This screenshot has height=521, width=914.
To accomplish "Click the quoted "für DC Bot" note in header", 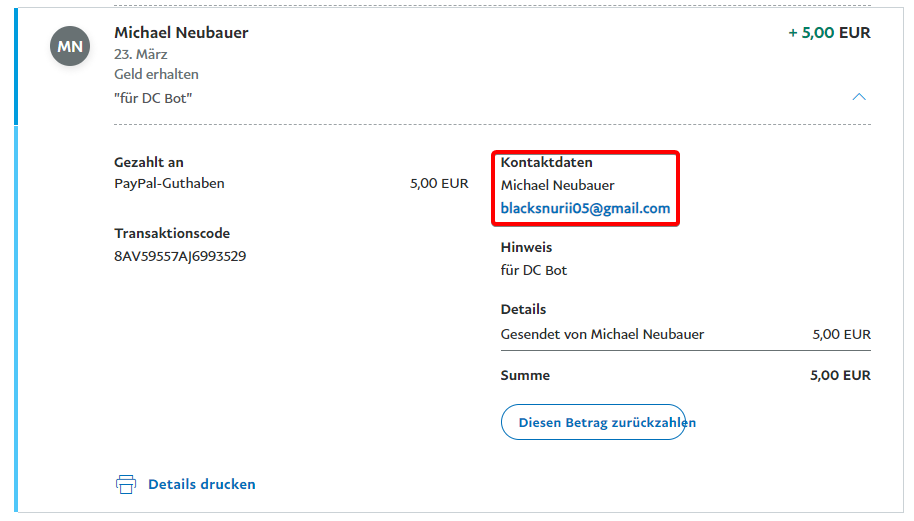I will [153, 98].
